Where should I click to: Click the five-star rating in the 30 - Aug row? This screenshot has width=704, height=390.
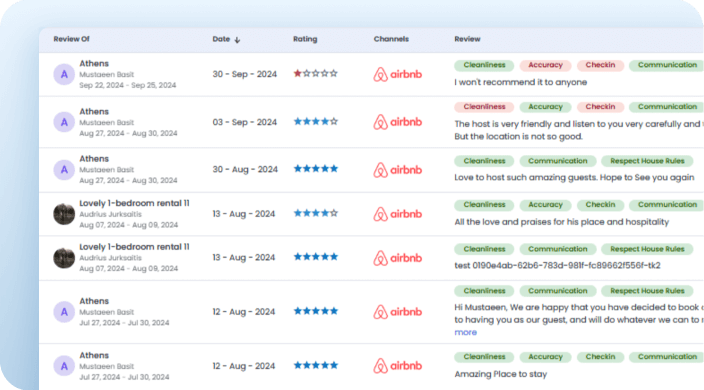(315, 169)
